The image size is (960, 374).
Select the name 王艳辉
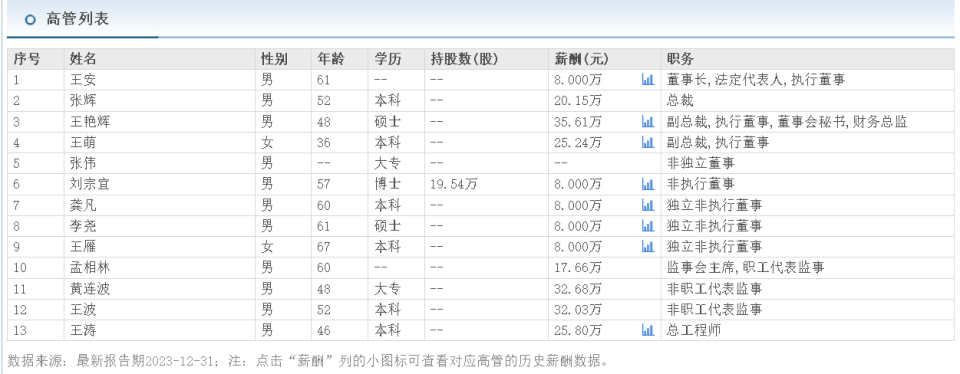(x=89, y=121)
